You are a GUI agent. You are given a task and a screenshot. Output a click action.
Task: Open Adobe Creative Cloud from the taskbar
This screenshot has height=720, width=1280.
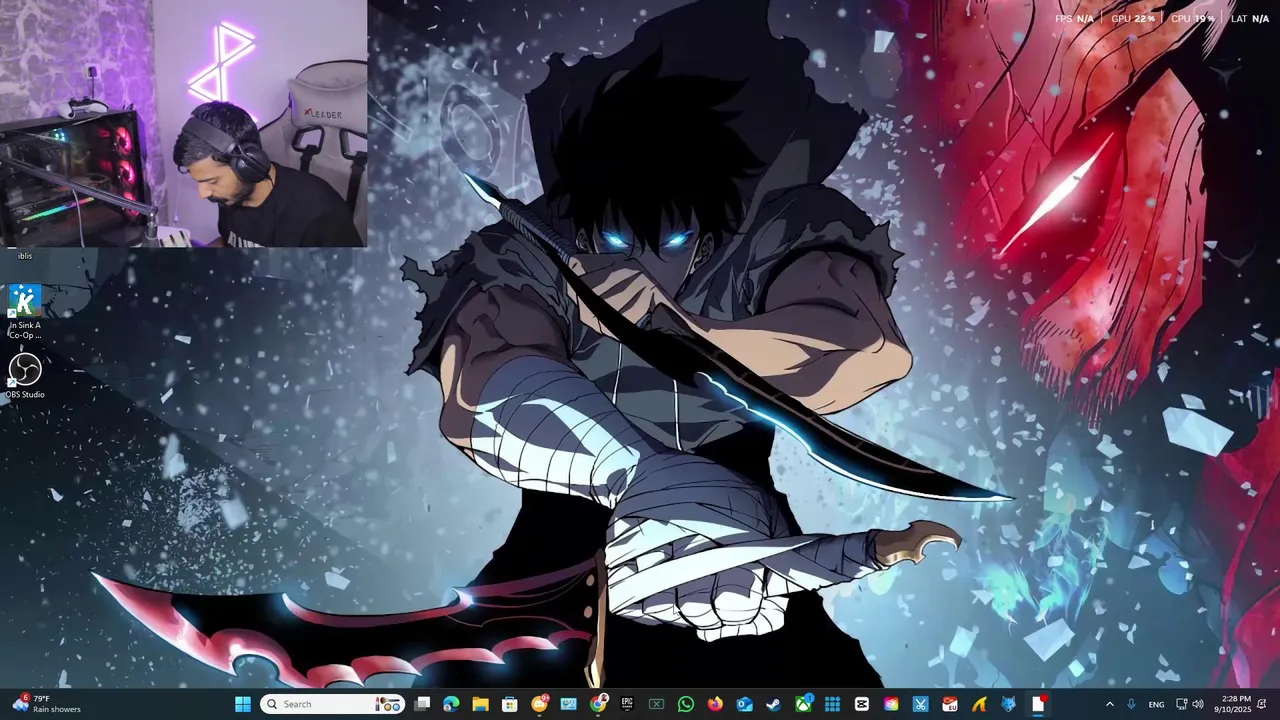point(891,704)
